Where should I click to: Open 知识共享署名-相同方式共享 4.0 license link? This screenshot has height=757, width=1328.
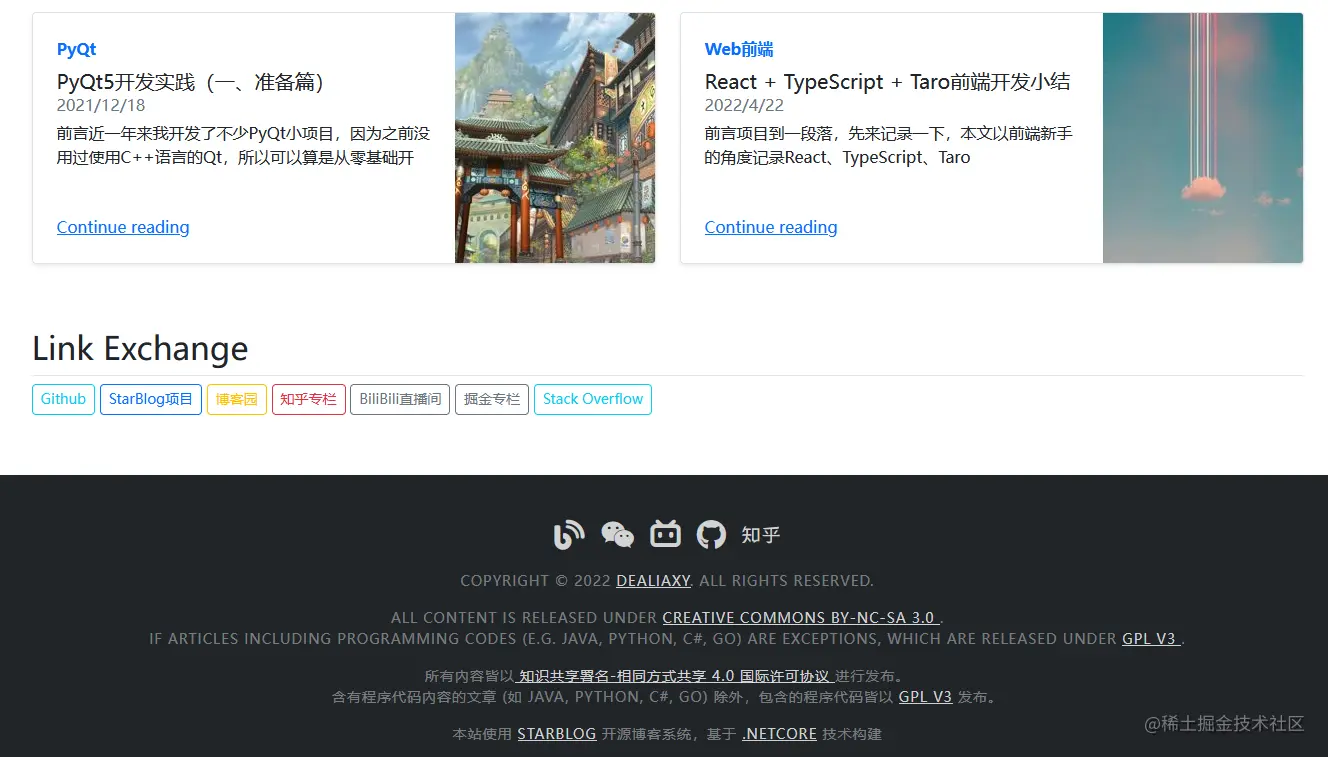tap(675, 676)
